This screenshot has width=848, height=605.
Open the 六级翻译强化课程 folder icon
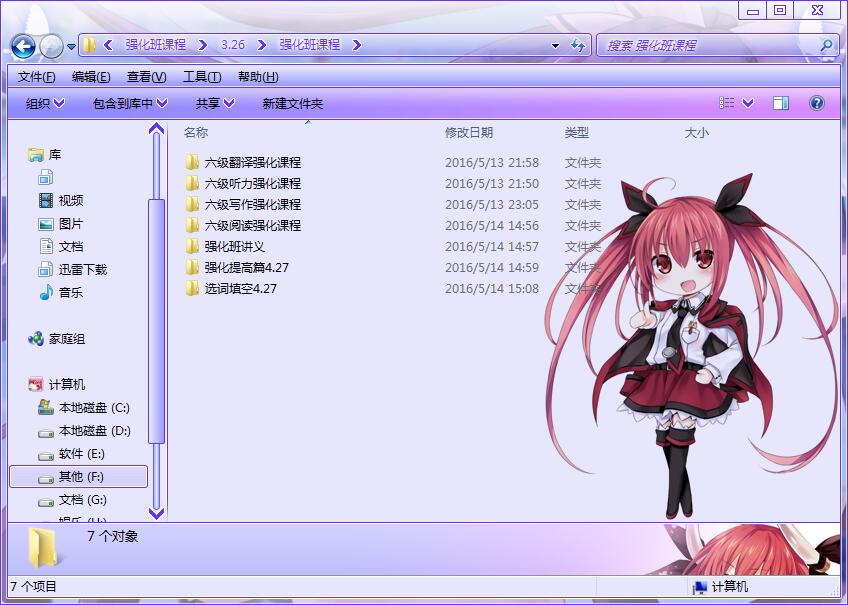coord(193,162)
